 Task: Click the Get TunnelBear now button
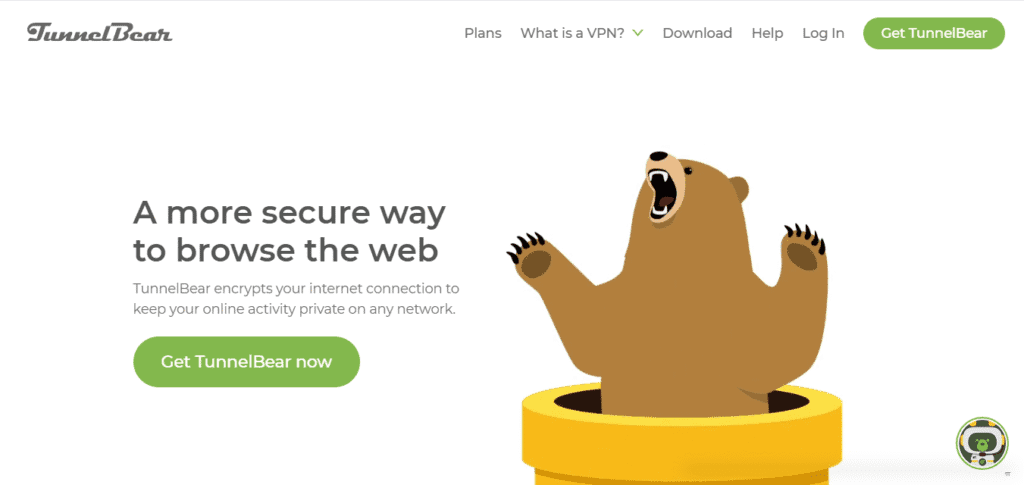[x=246, y=362]
